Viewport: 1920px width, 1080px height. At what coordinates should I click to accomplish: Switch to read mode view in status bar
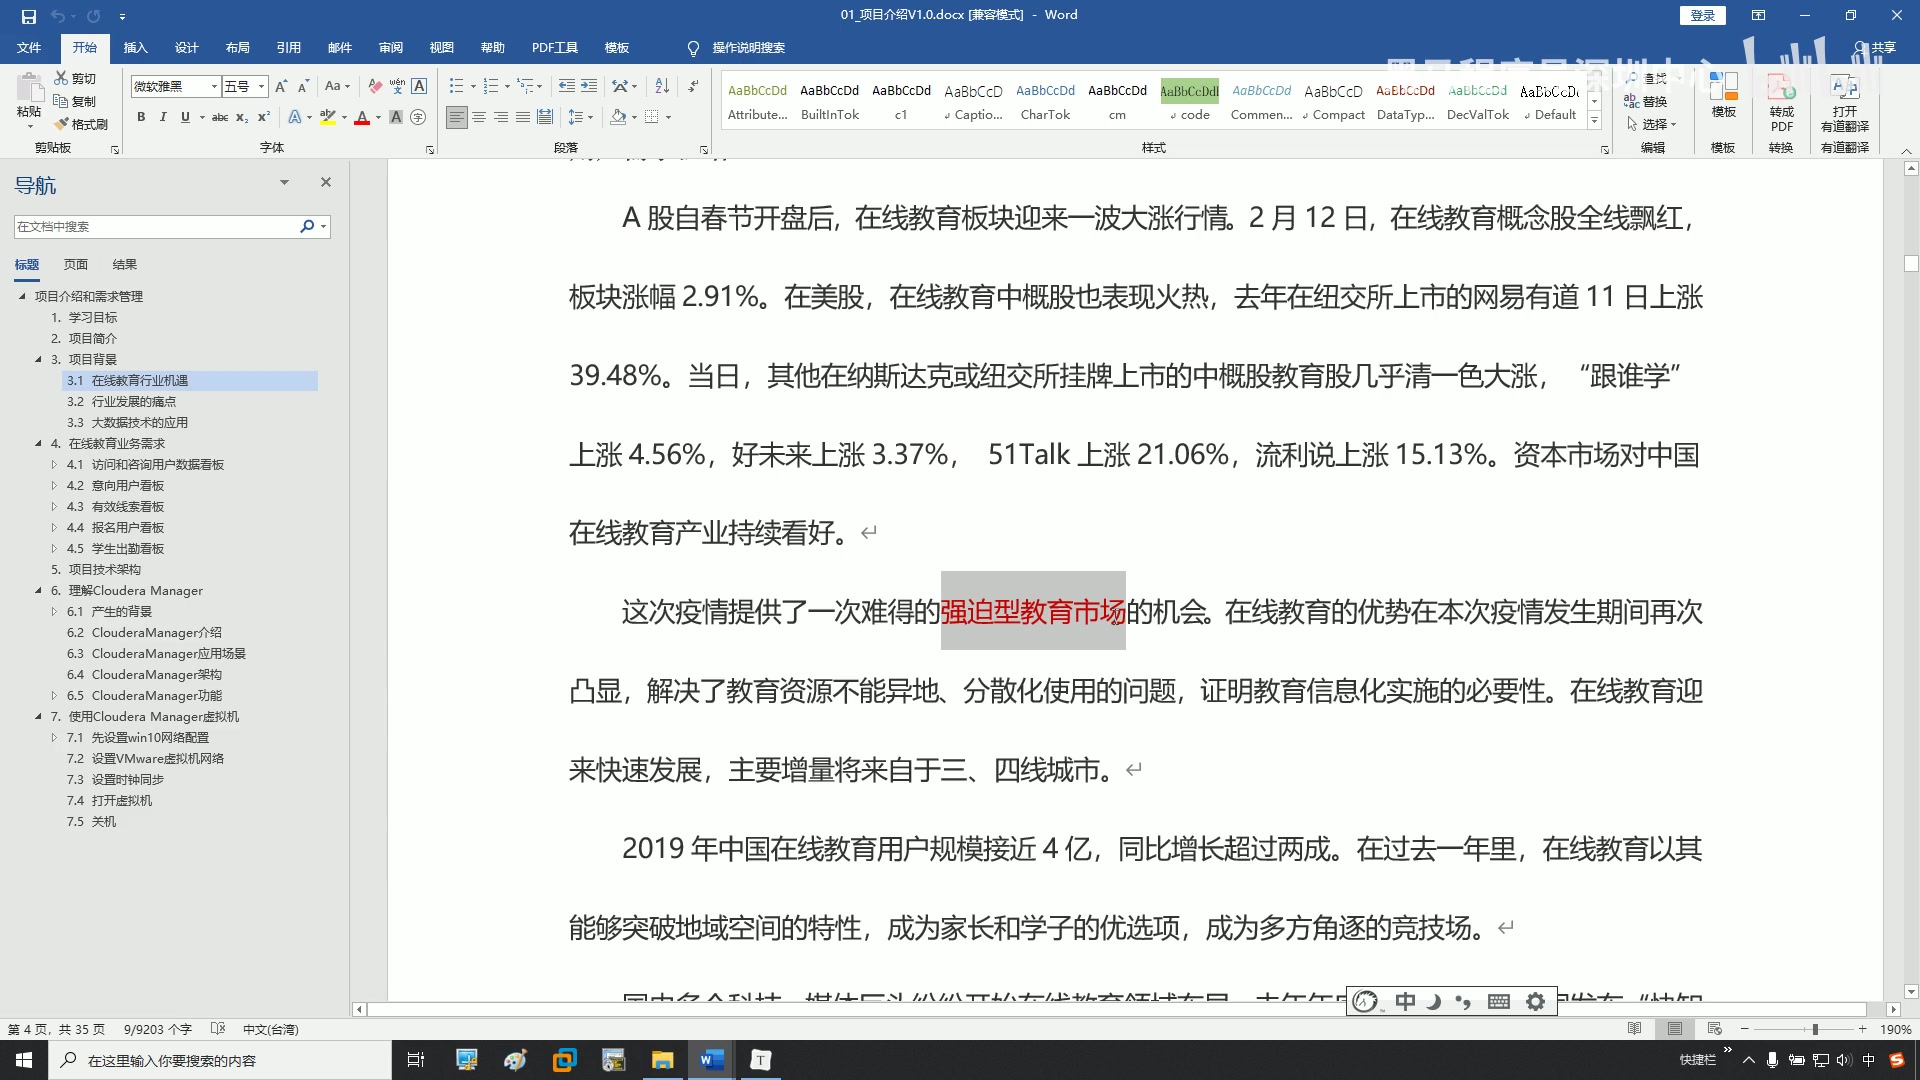tap(1635, 1029)
